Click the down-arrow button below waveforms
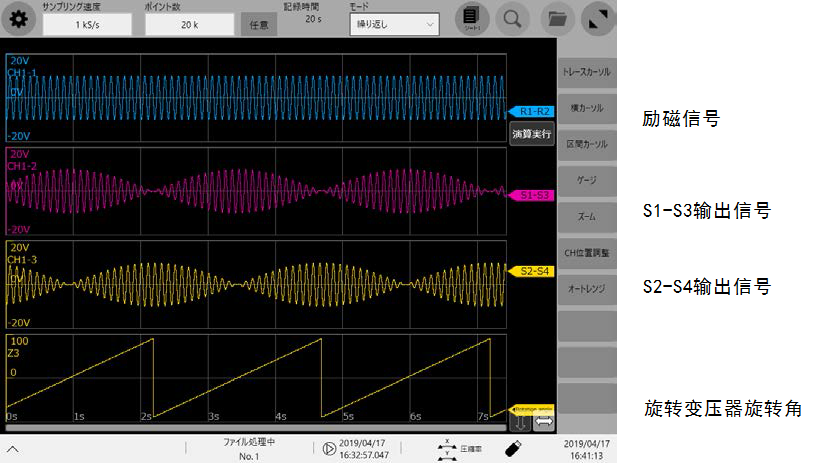This screenshot has height=463, width=823. coord(521,422)
